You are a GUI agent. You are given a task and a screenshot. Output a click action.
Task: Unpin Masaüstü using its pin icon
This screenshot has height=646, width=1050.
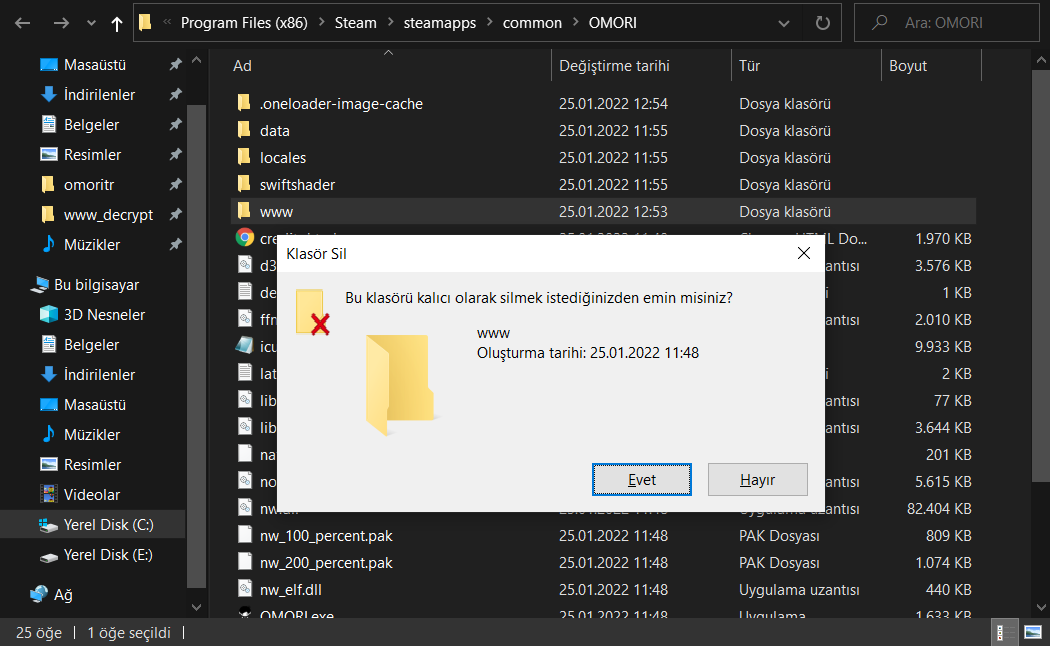tap(175, 64)
